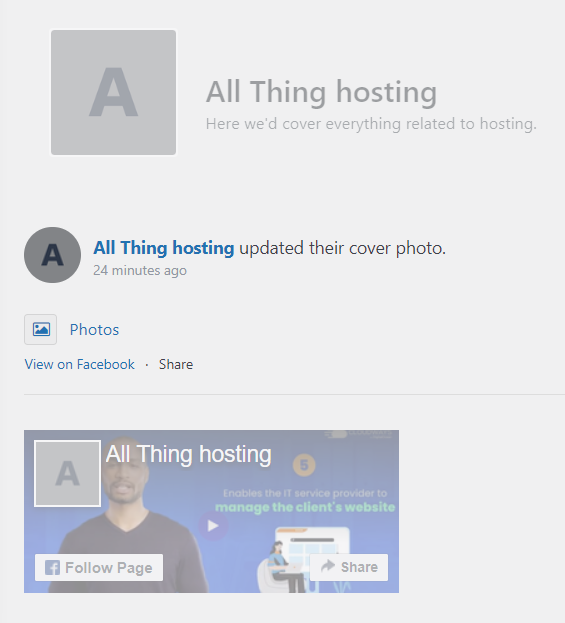Play the cover video

(x=213, y=526)
